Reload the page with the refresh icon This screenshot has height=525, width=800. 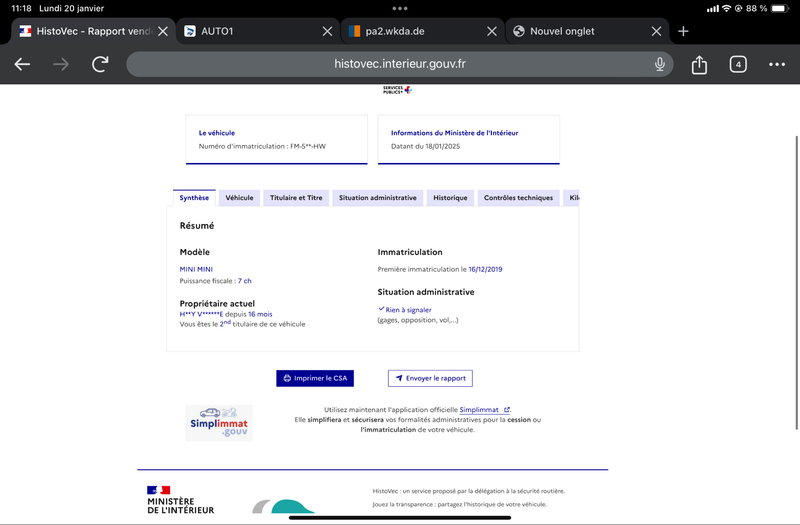click(100, 64)
